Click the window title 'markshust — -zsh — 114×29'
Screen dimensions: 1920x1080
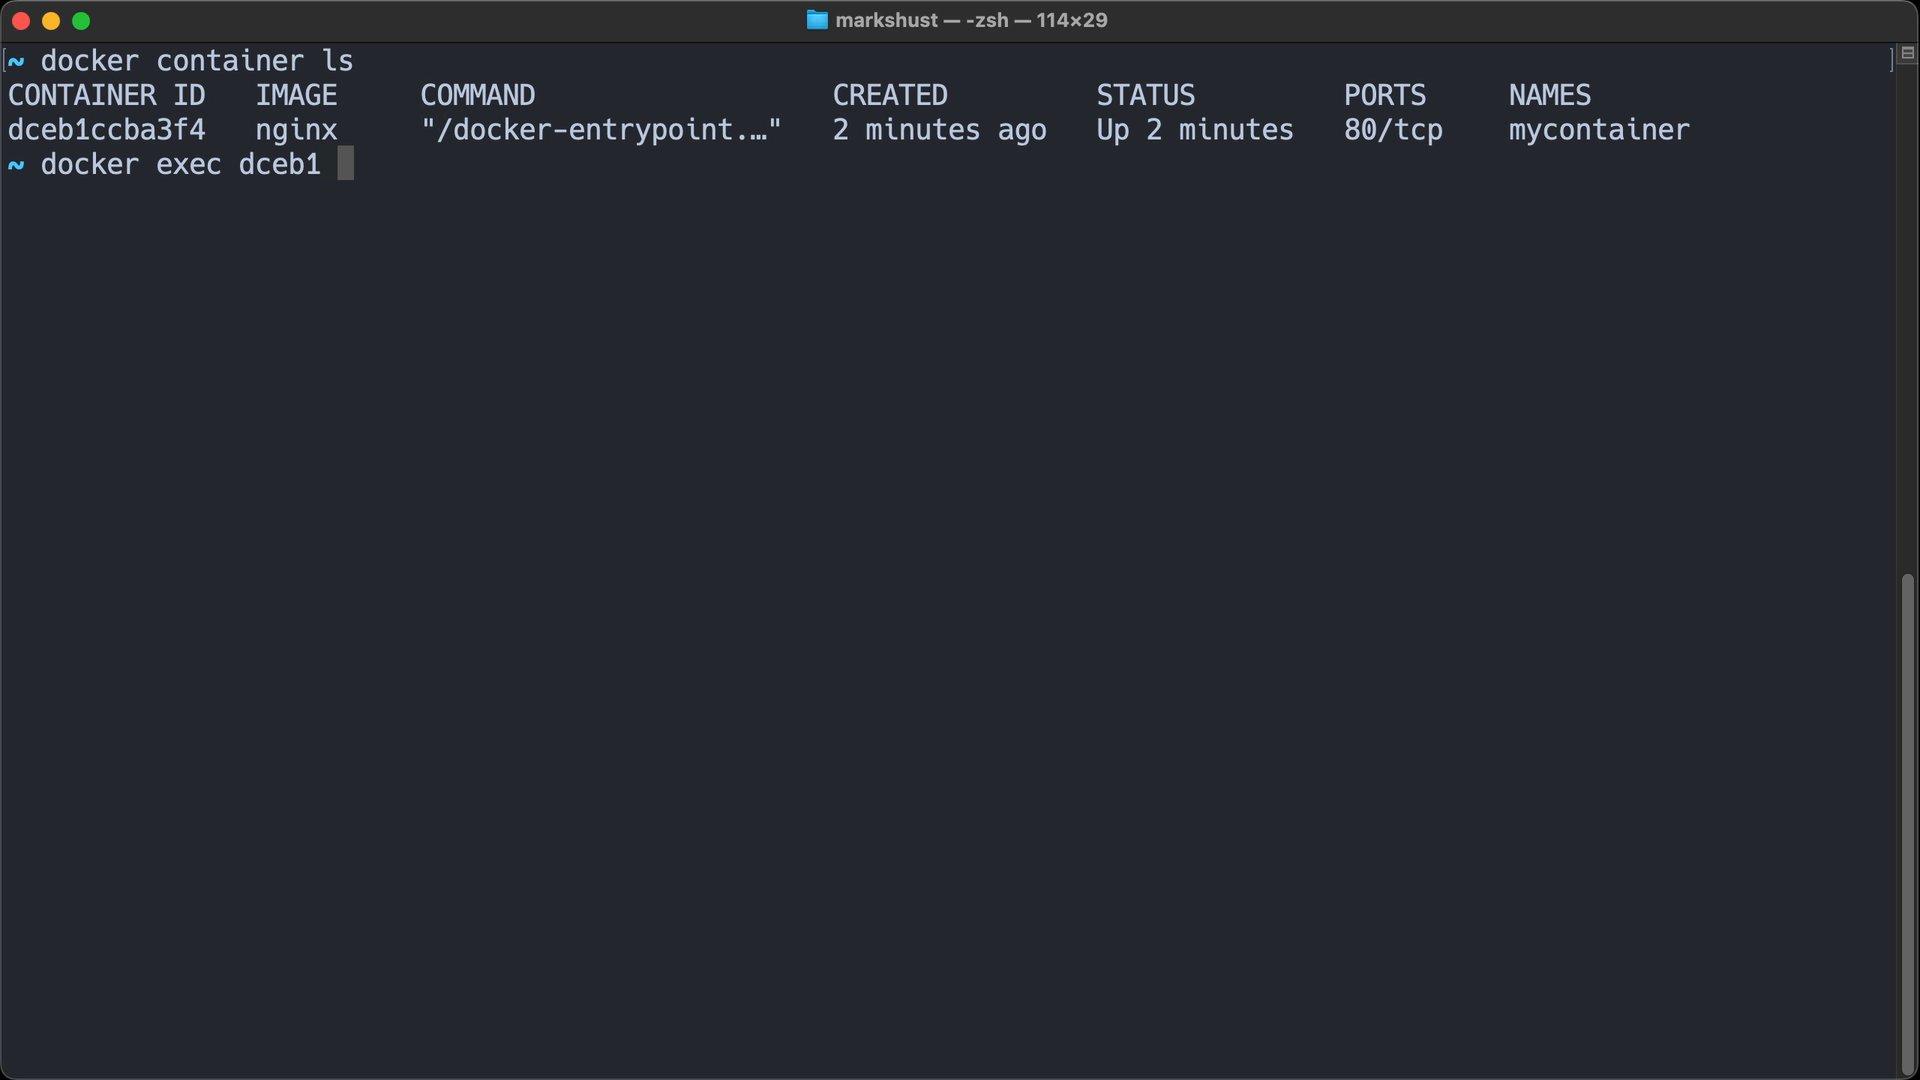pos(971,20)
